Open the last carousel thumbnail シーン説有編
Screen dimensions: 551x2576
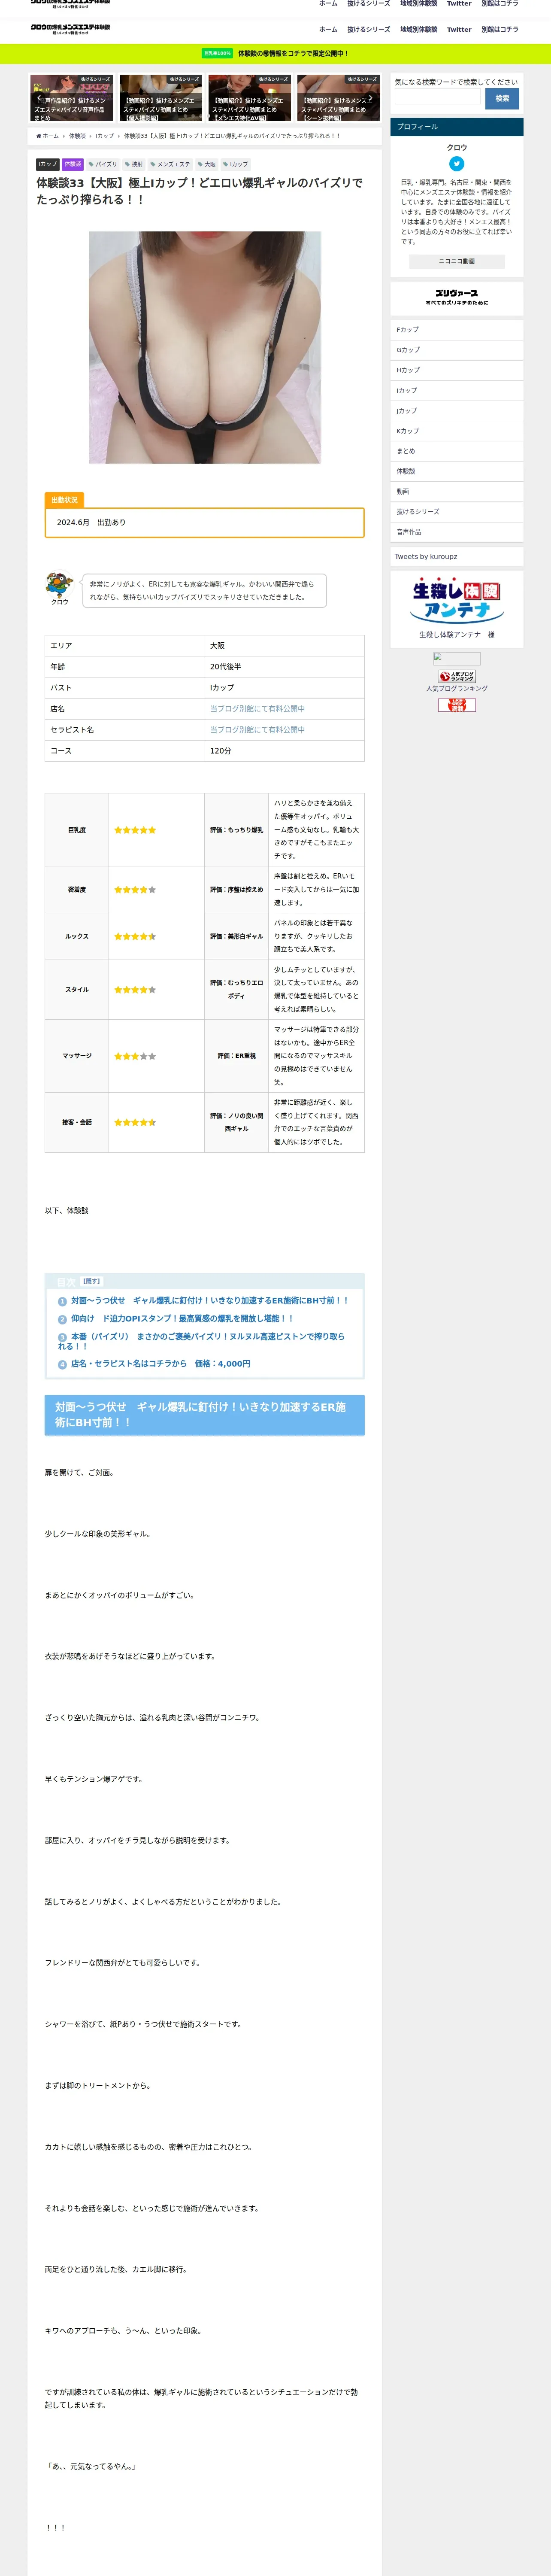(x=338, y=98)
